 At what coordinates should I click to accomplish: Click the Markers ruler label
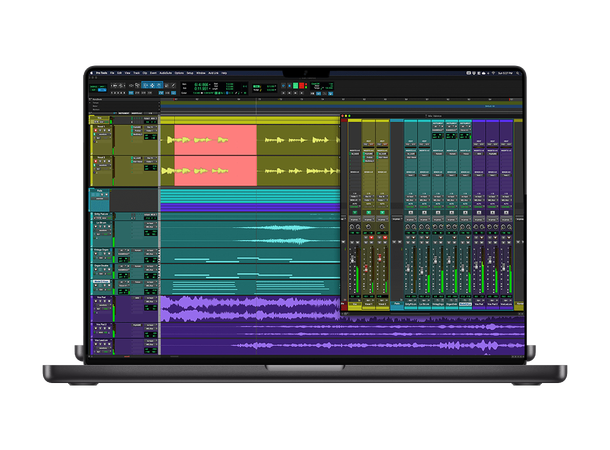[x=96, y=109]
